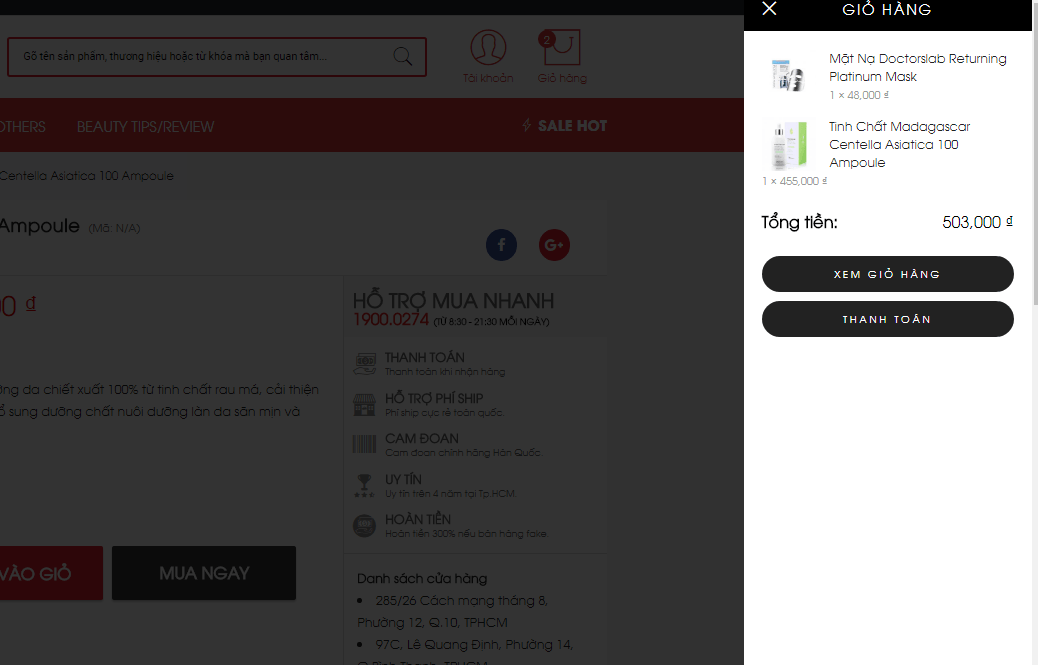Click the HOÀN TIỀN refund icon
The height and width of the screenshot is (665, 1038).
click(x=364, y=526)
